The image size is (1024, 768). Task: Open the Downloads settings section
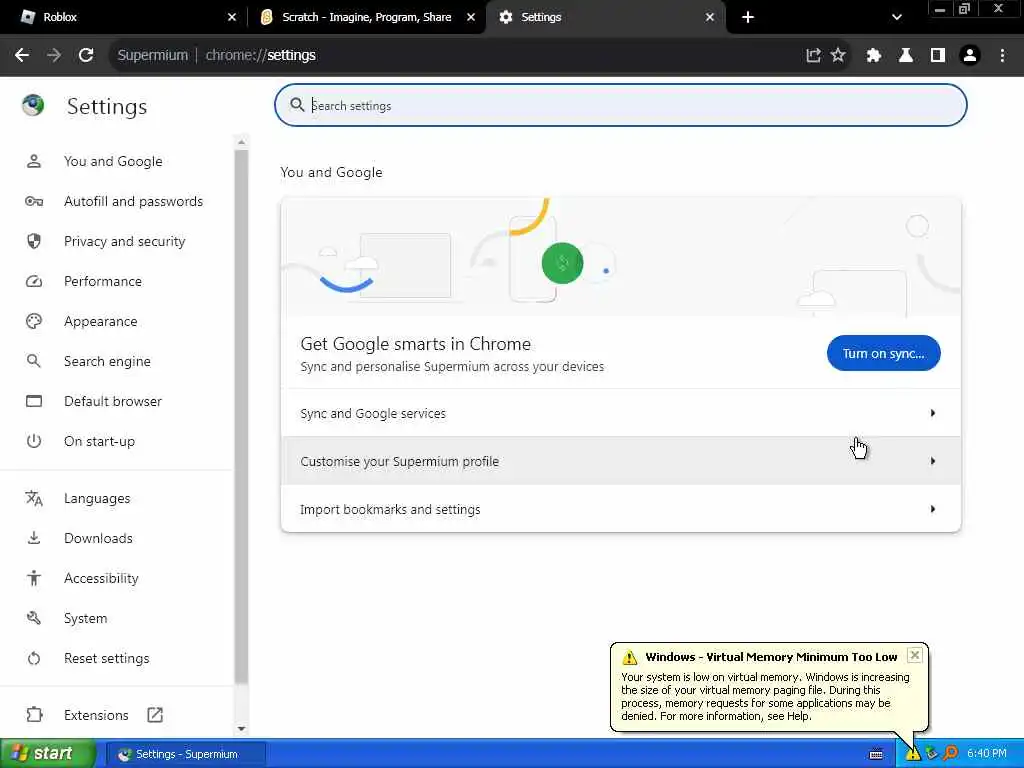(x=98, y=538)
